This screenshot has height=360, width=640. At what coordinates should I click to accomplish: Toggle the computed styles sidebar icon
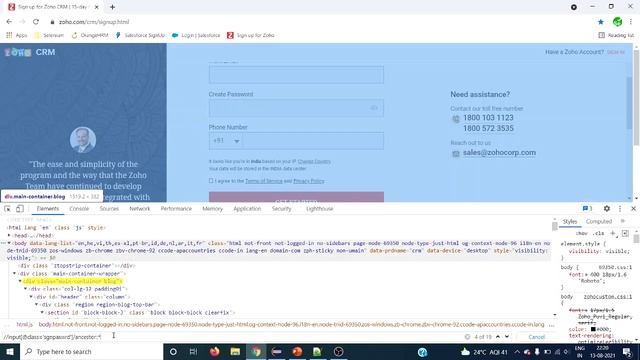[x=625, y=233]
